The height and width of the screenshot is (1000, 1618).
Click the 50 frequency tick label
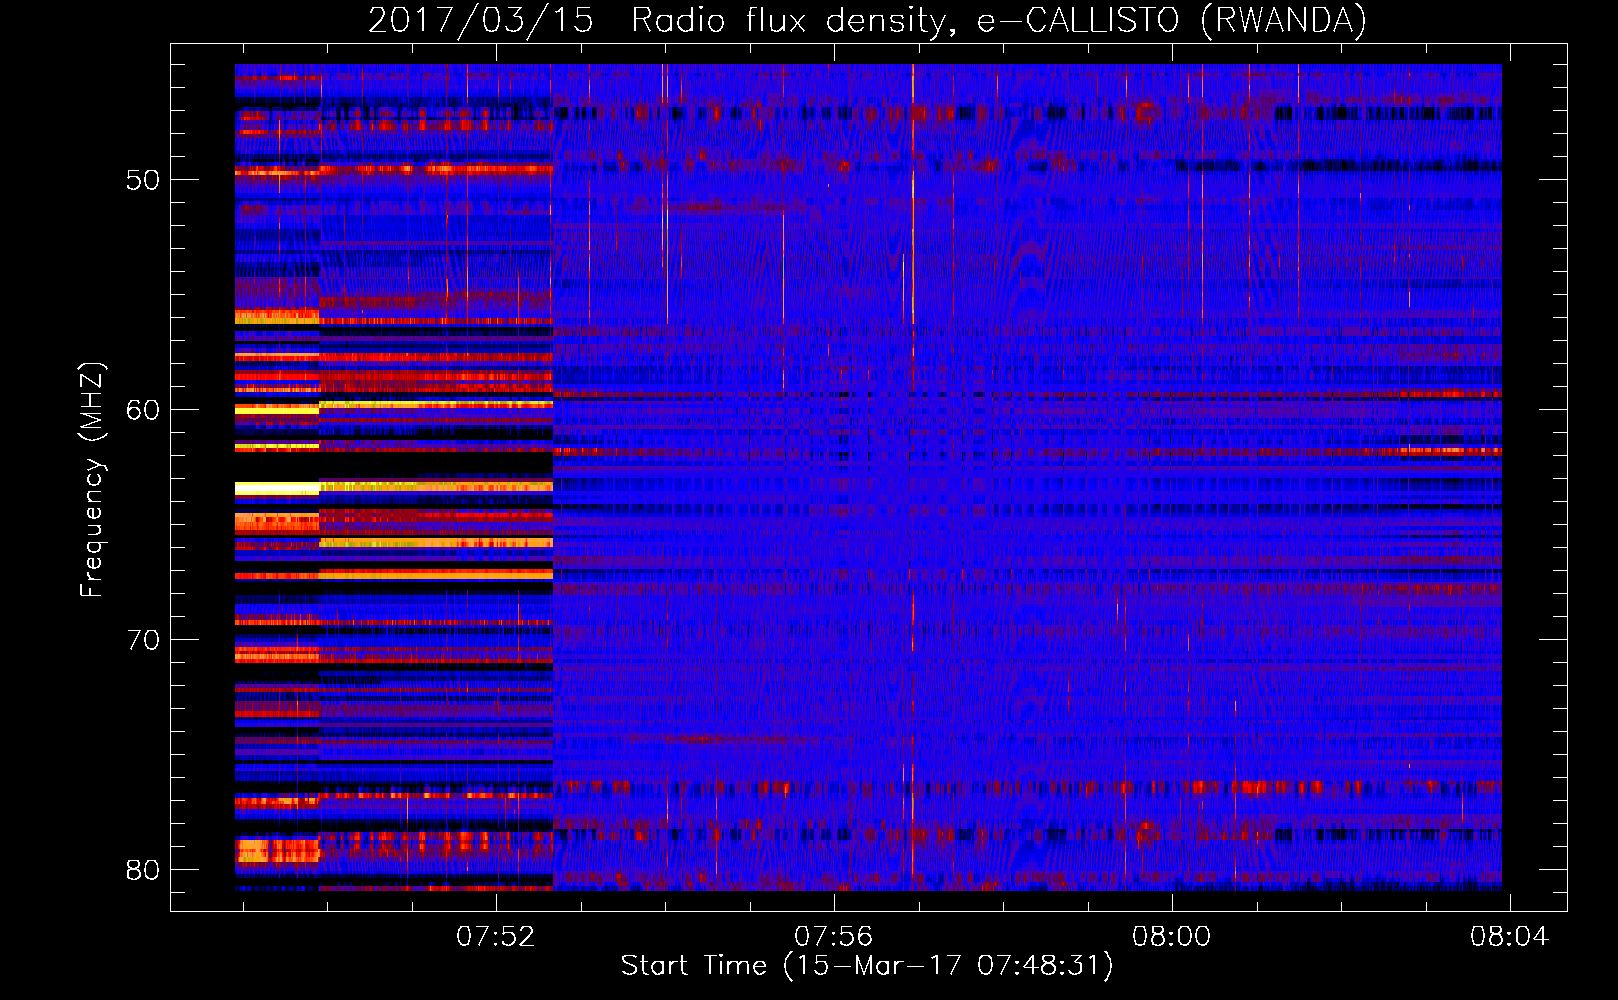tap(143, 180)
